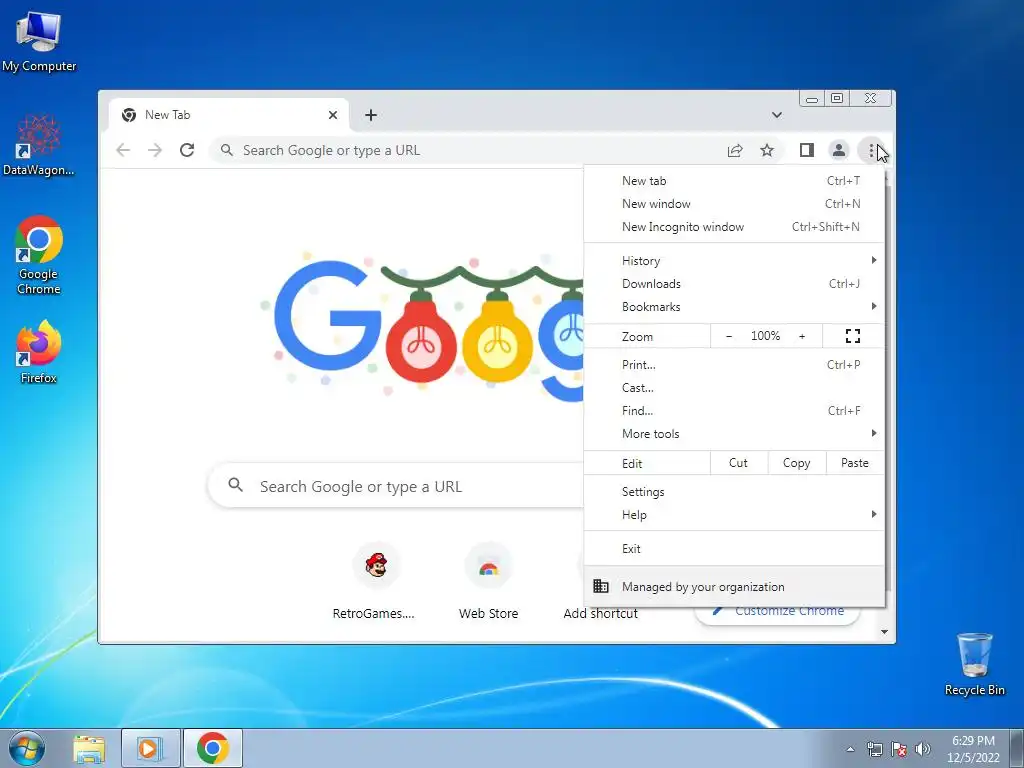The height and width of the screenshot is (768, 1024).
Task: Expand the Bookmarks submenu
Action: pyautogui.click(x=734, y=307)
